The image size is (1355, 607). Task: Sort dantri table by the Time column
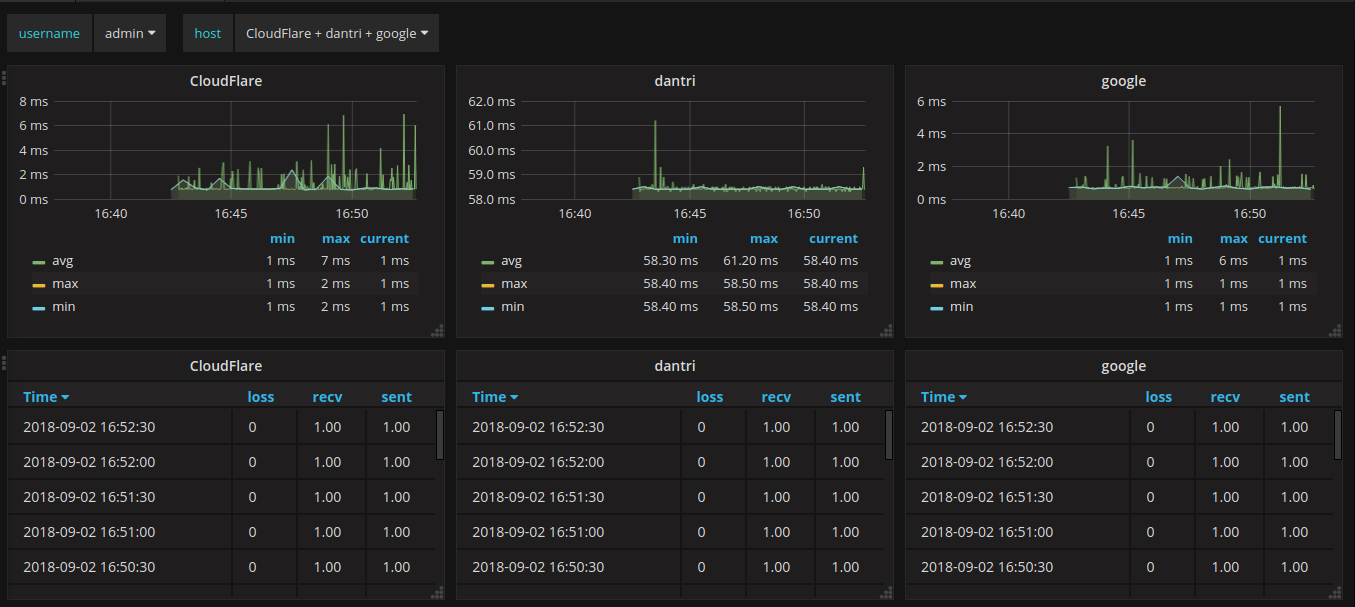coord(495,397)
